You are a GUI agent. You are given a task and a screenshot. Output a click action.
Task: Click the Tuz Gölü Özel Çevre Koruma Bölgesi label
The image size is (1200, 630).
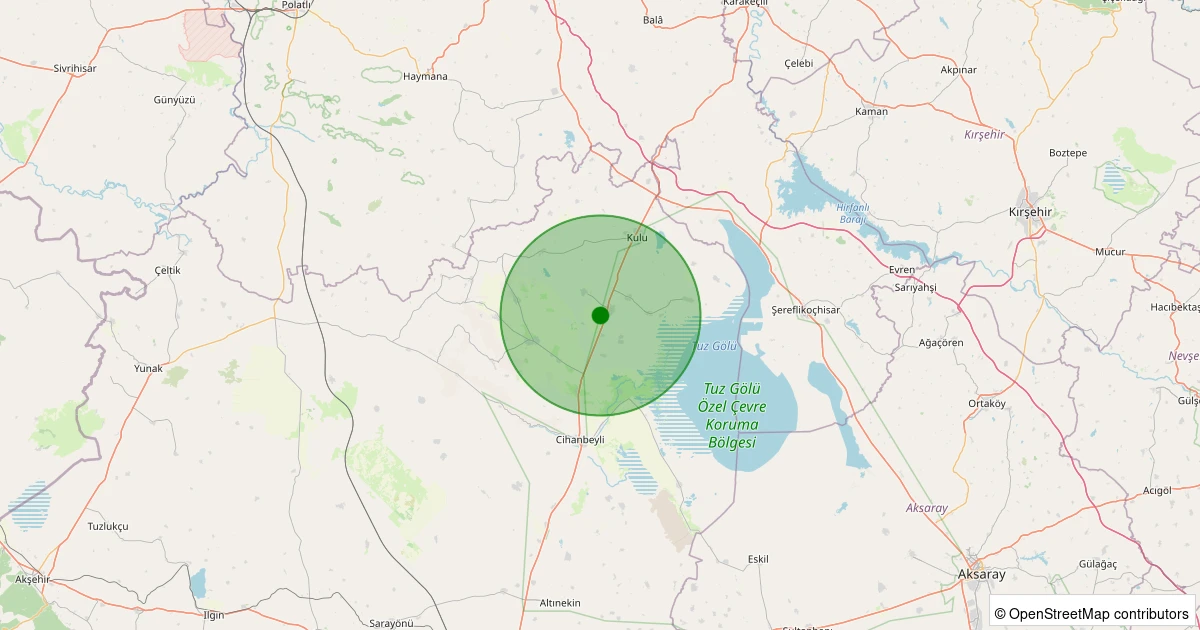pos(732,415)
